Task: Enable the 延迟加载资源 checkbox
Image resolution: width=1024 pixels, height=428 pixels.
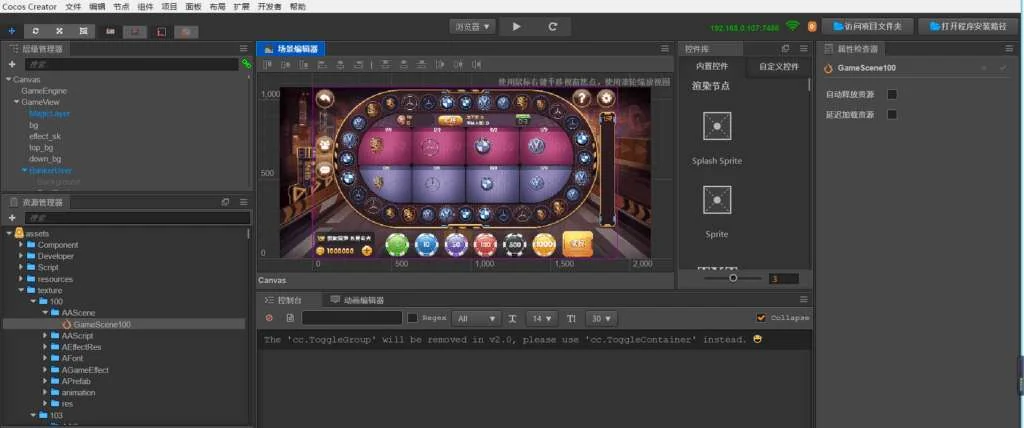Action: (892, 114)
